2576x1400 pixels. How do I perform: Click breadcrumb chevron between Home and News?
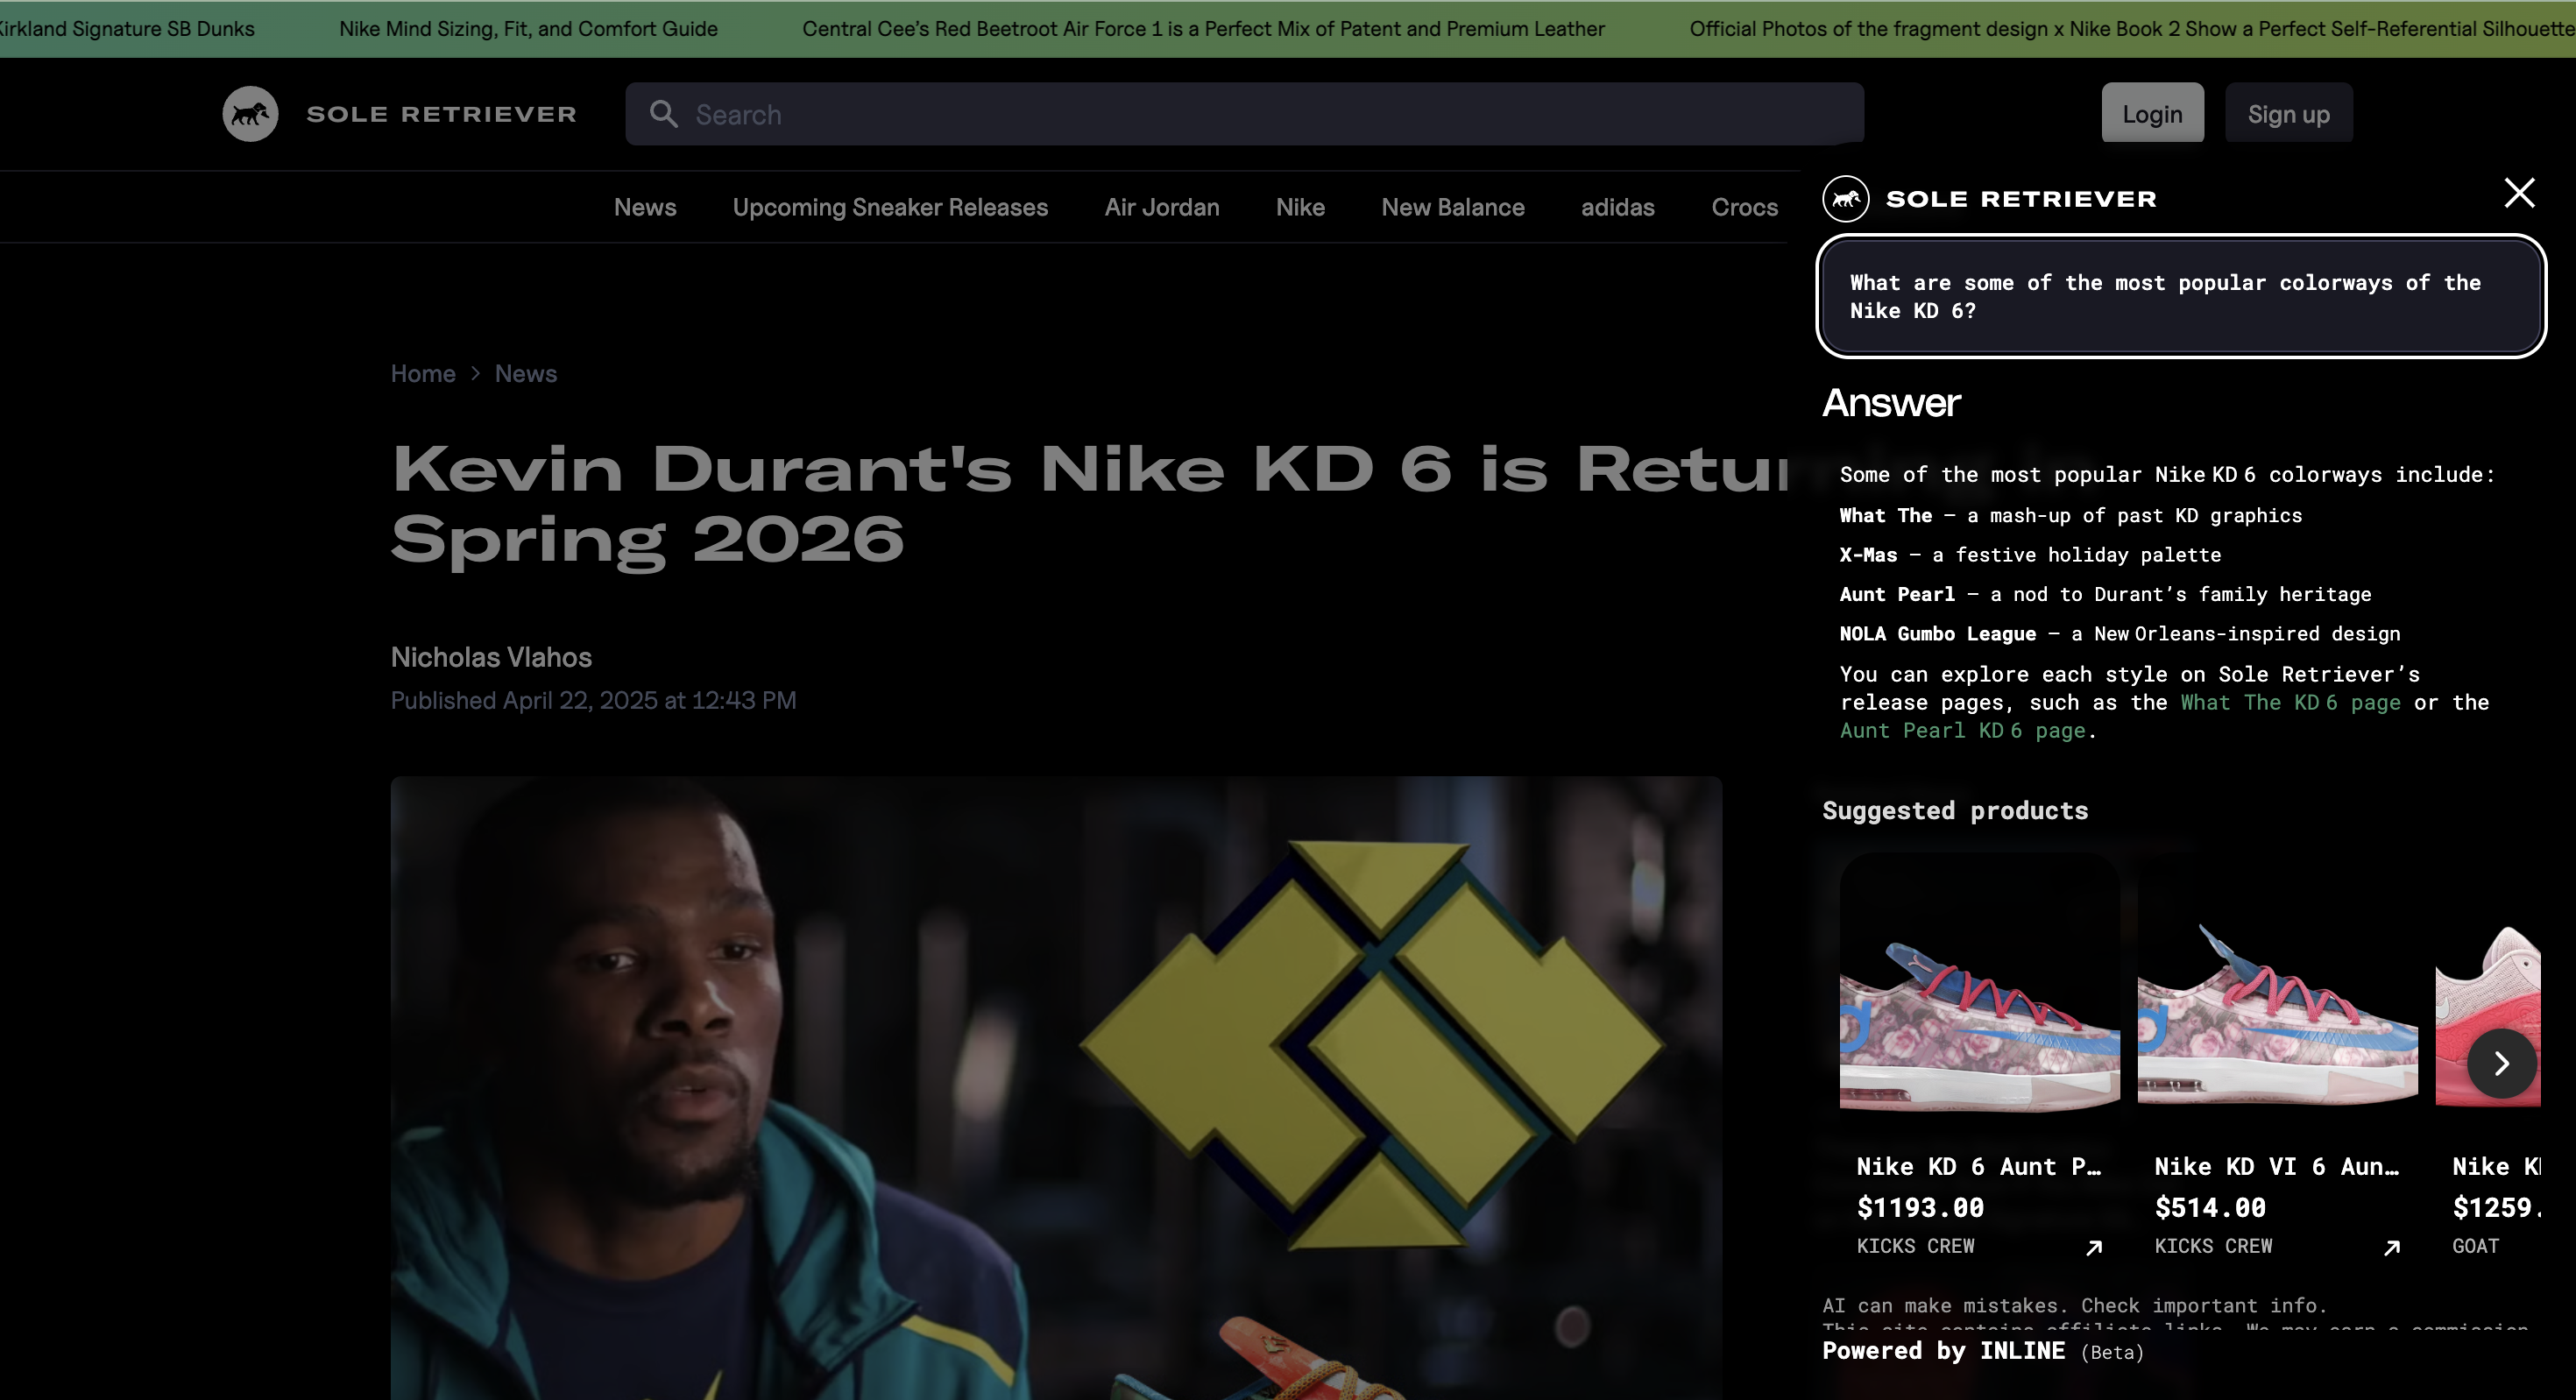click(x=475, y=373)
